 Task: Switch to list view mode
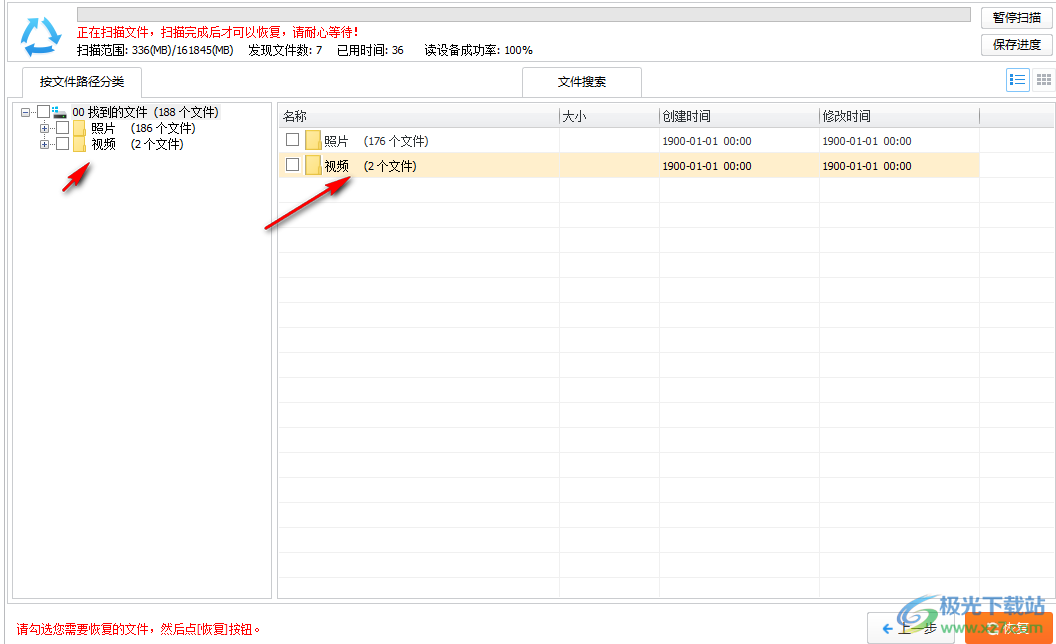(1016, 79)
